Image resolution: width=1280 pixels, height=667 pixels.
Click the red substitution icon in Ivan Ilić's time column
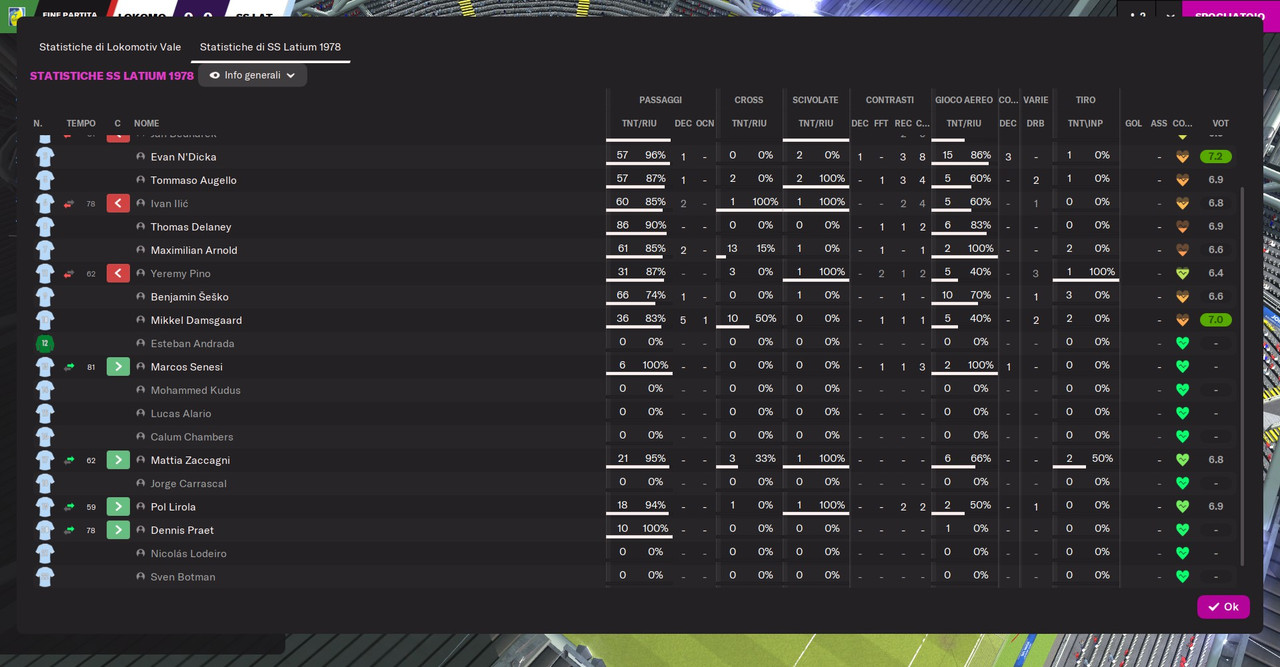tap(69, 203)
